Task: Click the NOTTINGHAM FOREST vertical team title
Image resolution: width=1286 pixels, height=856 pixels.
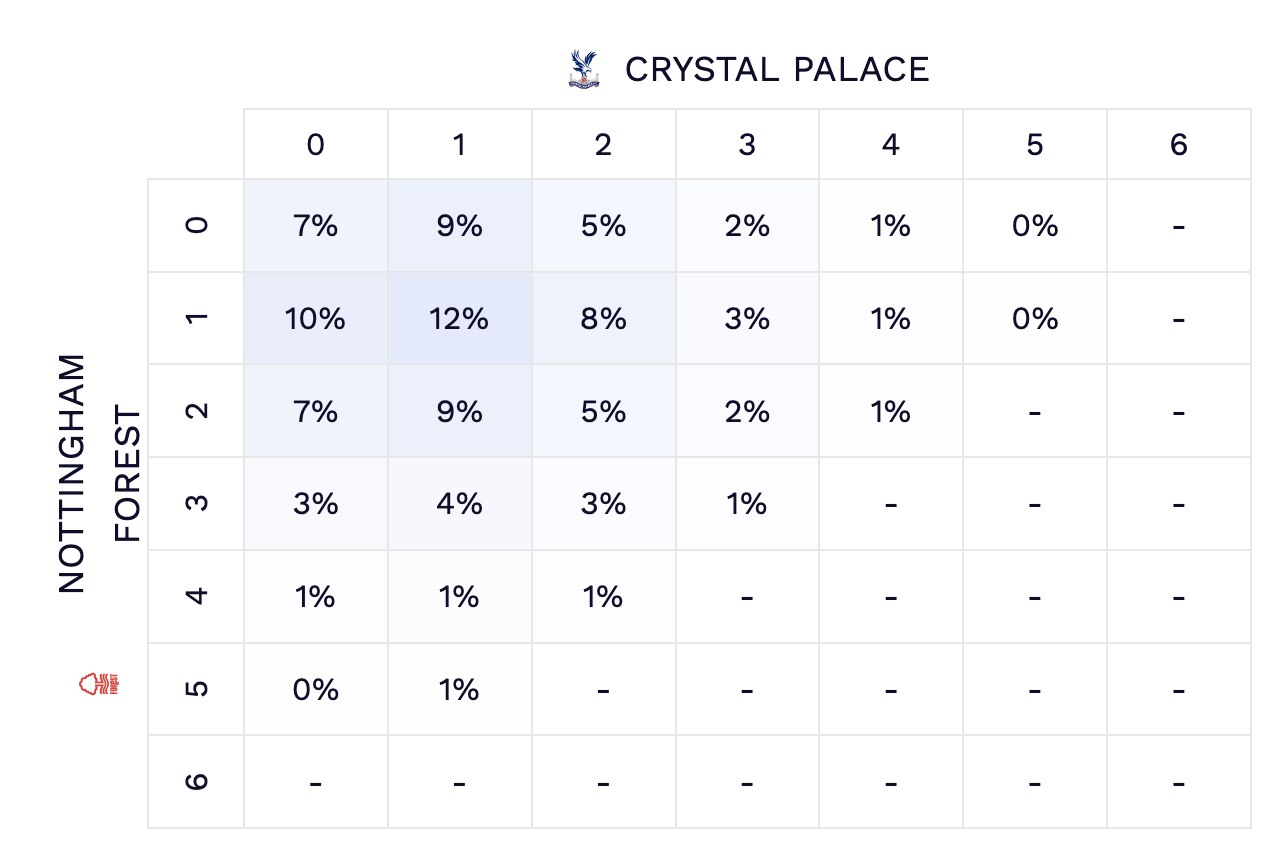Action: [x=98, y=473]
